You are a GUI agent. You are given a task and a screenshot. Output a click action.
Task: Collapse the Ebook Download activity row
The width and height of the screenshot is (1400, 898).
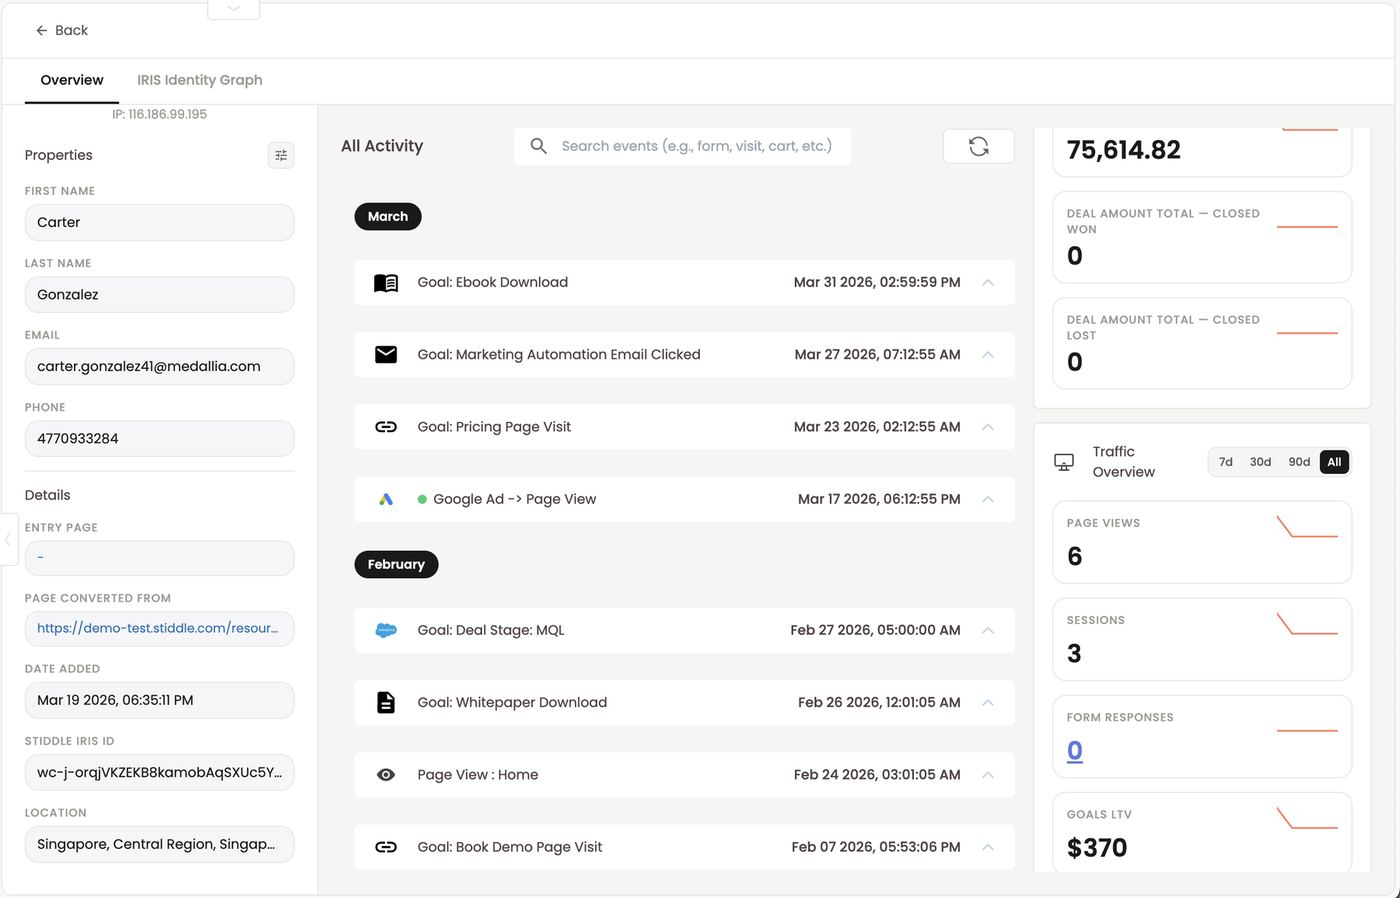click(988, 283)
